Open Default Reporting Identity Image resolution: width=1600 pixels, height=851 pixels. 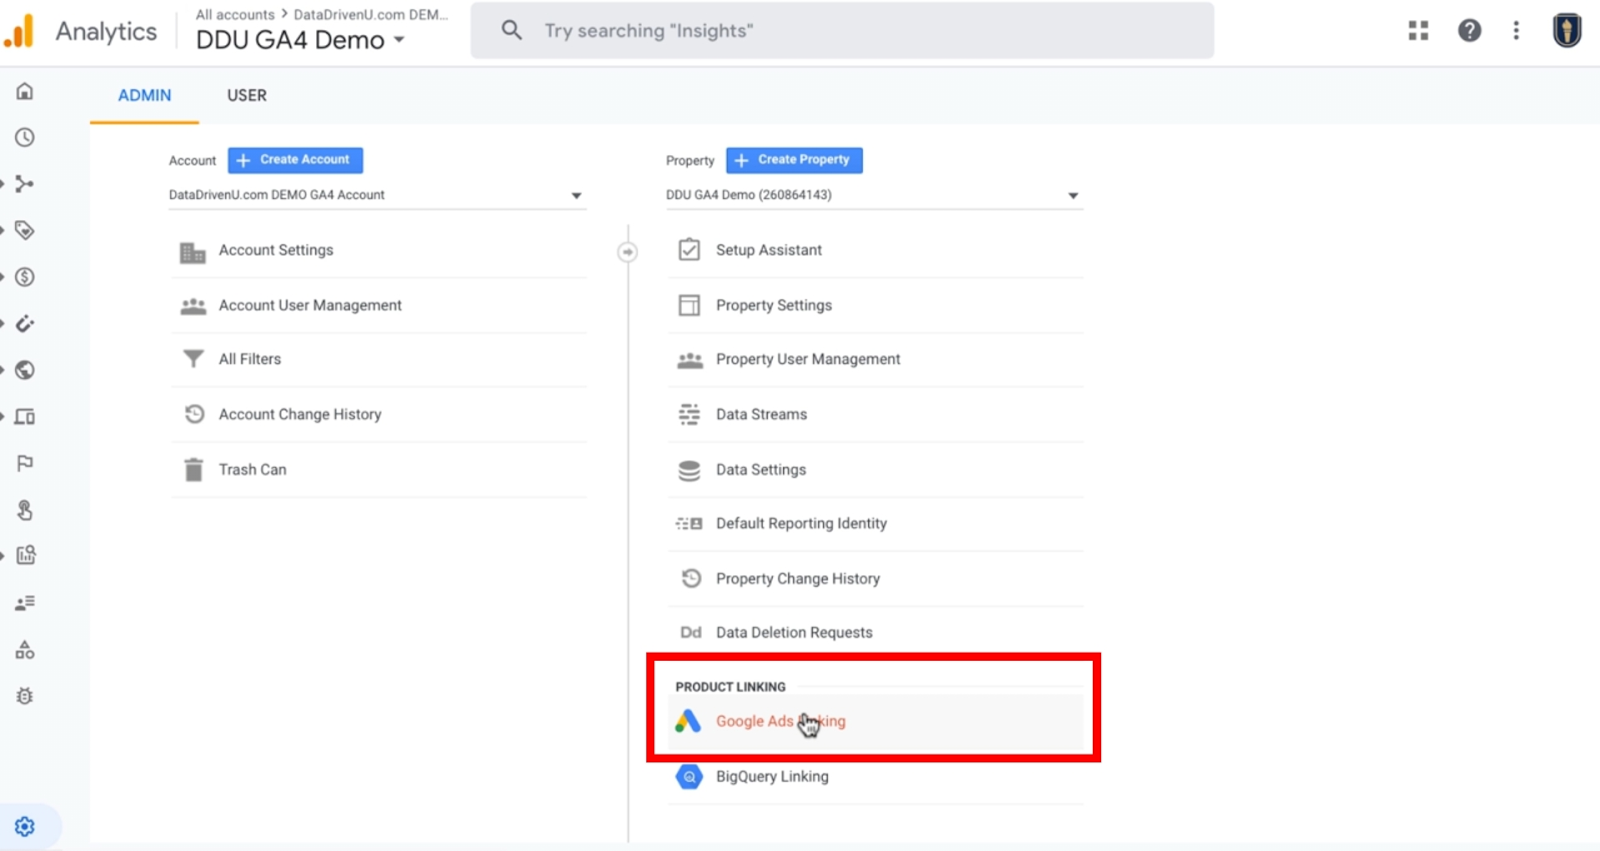(875, 523)
